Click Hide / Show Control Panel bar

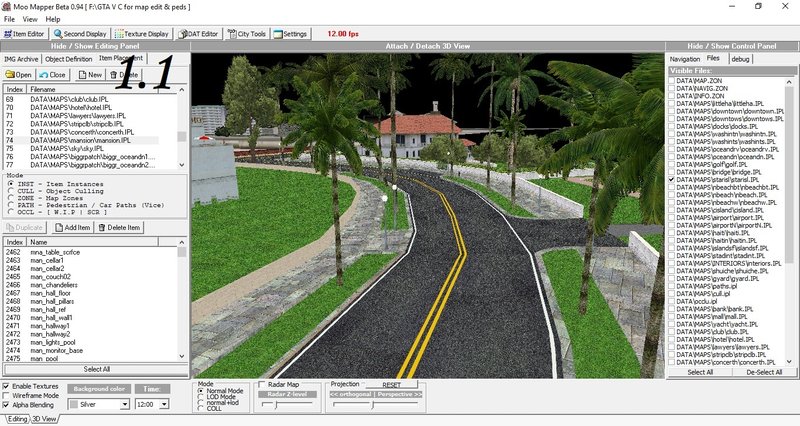coord(732,46)
